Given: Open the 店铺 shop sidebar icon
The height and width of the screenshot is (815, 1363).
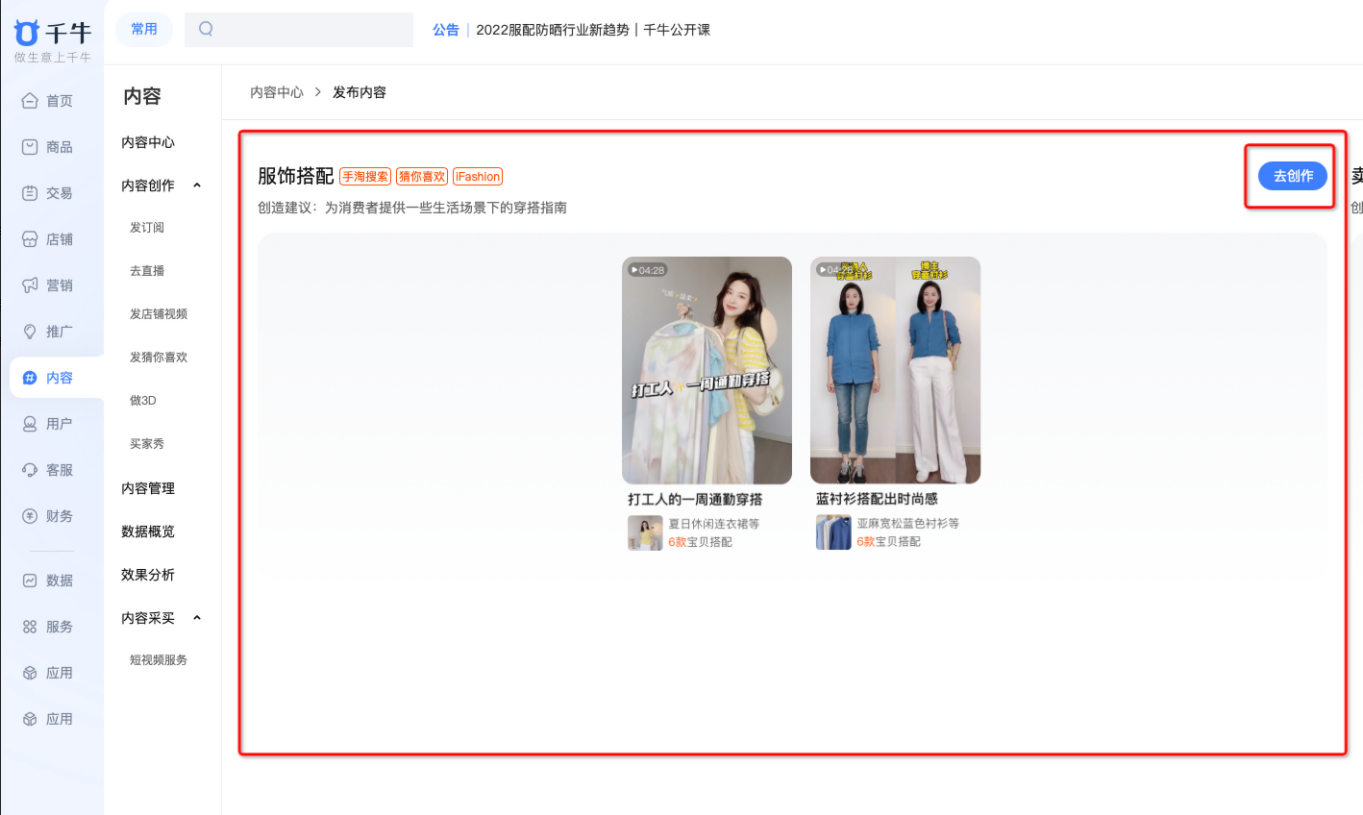Looking at the screenshot, I should 30,239.
